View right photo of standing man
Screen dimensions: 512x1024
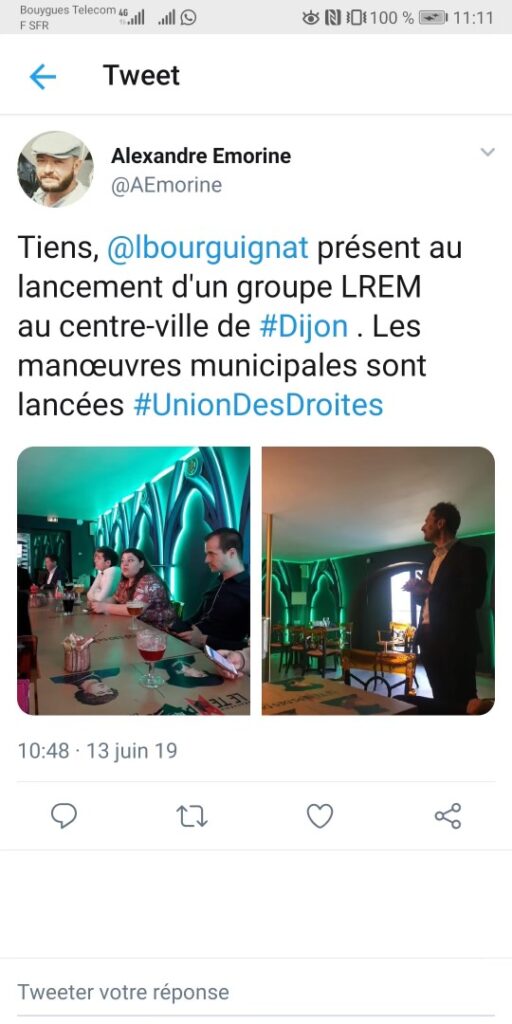click(378, 581)
